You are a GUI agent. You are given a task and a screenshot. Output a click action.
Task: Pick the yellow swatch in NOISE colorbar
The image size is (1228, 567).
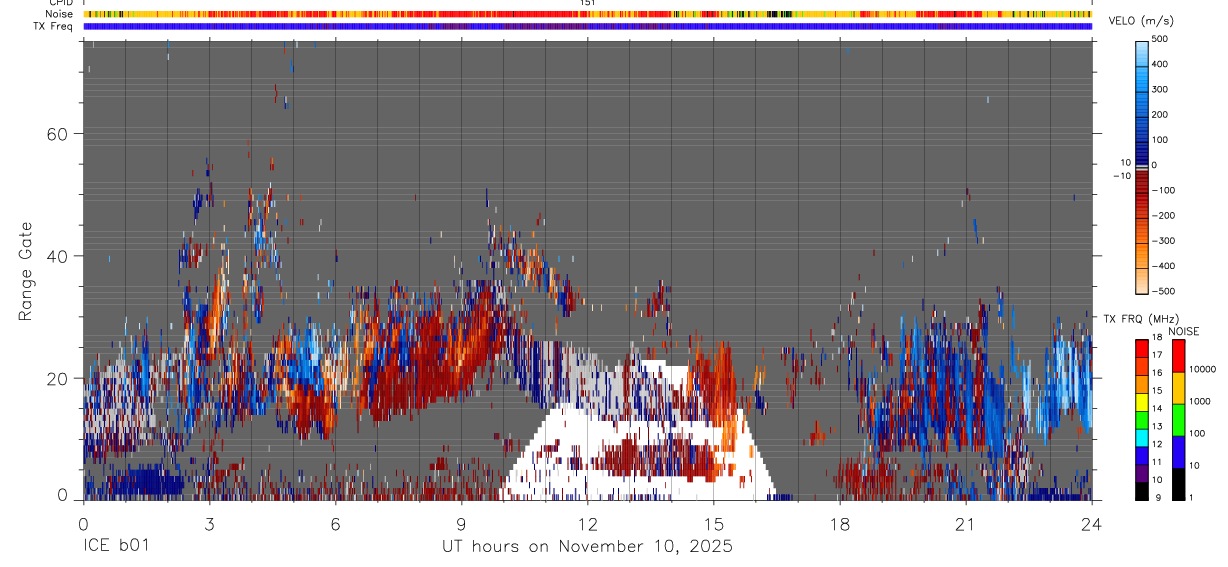coord(1179,388)
